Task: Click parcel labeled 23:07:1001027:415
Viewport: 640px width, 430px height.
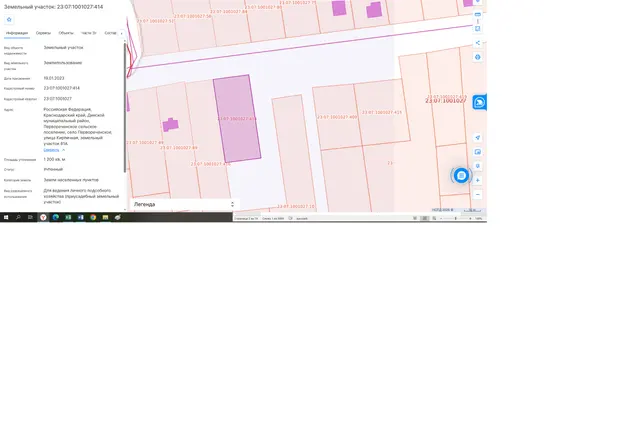Action: click(382, 112)
